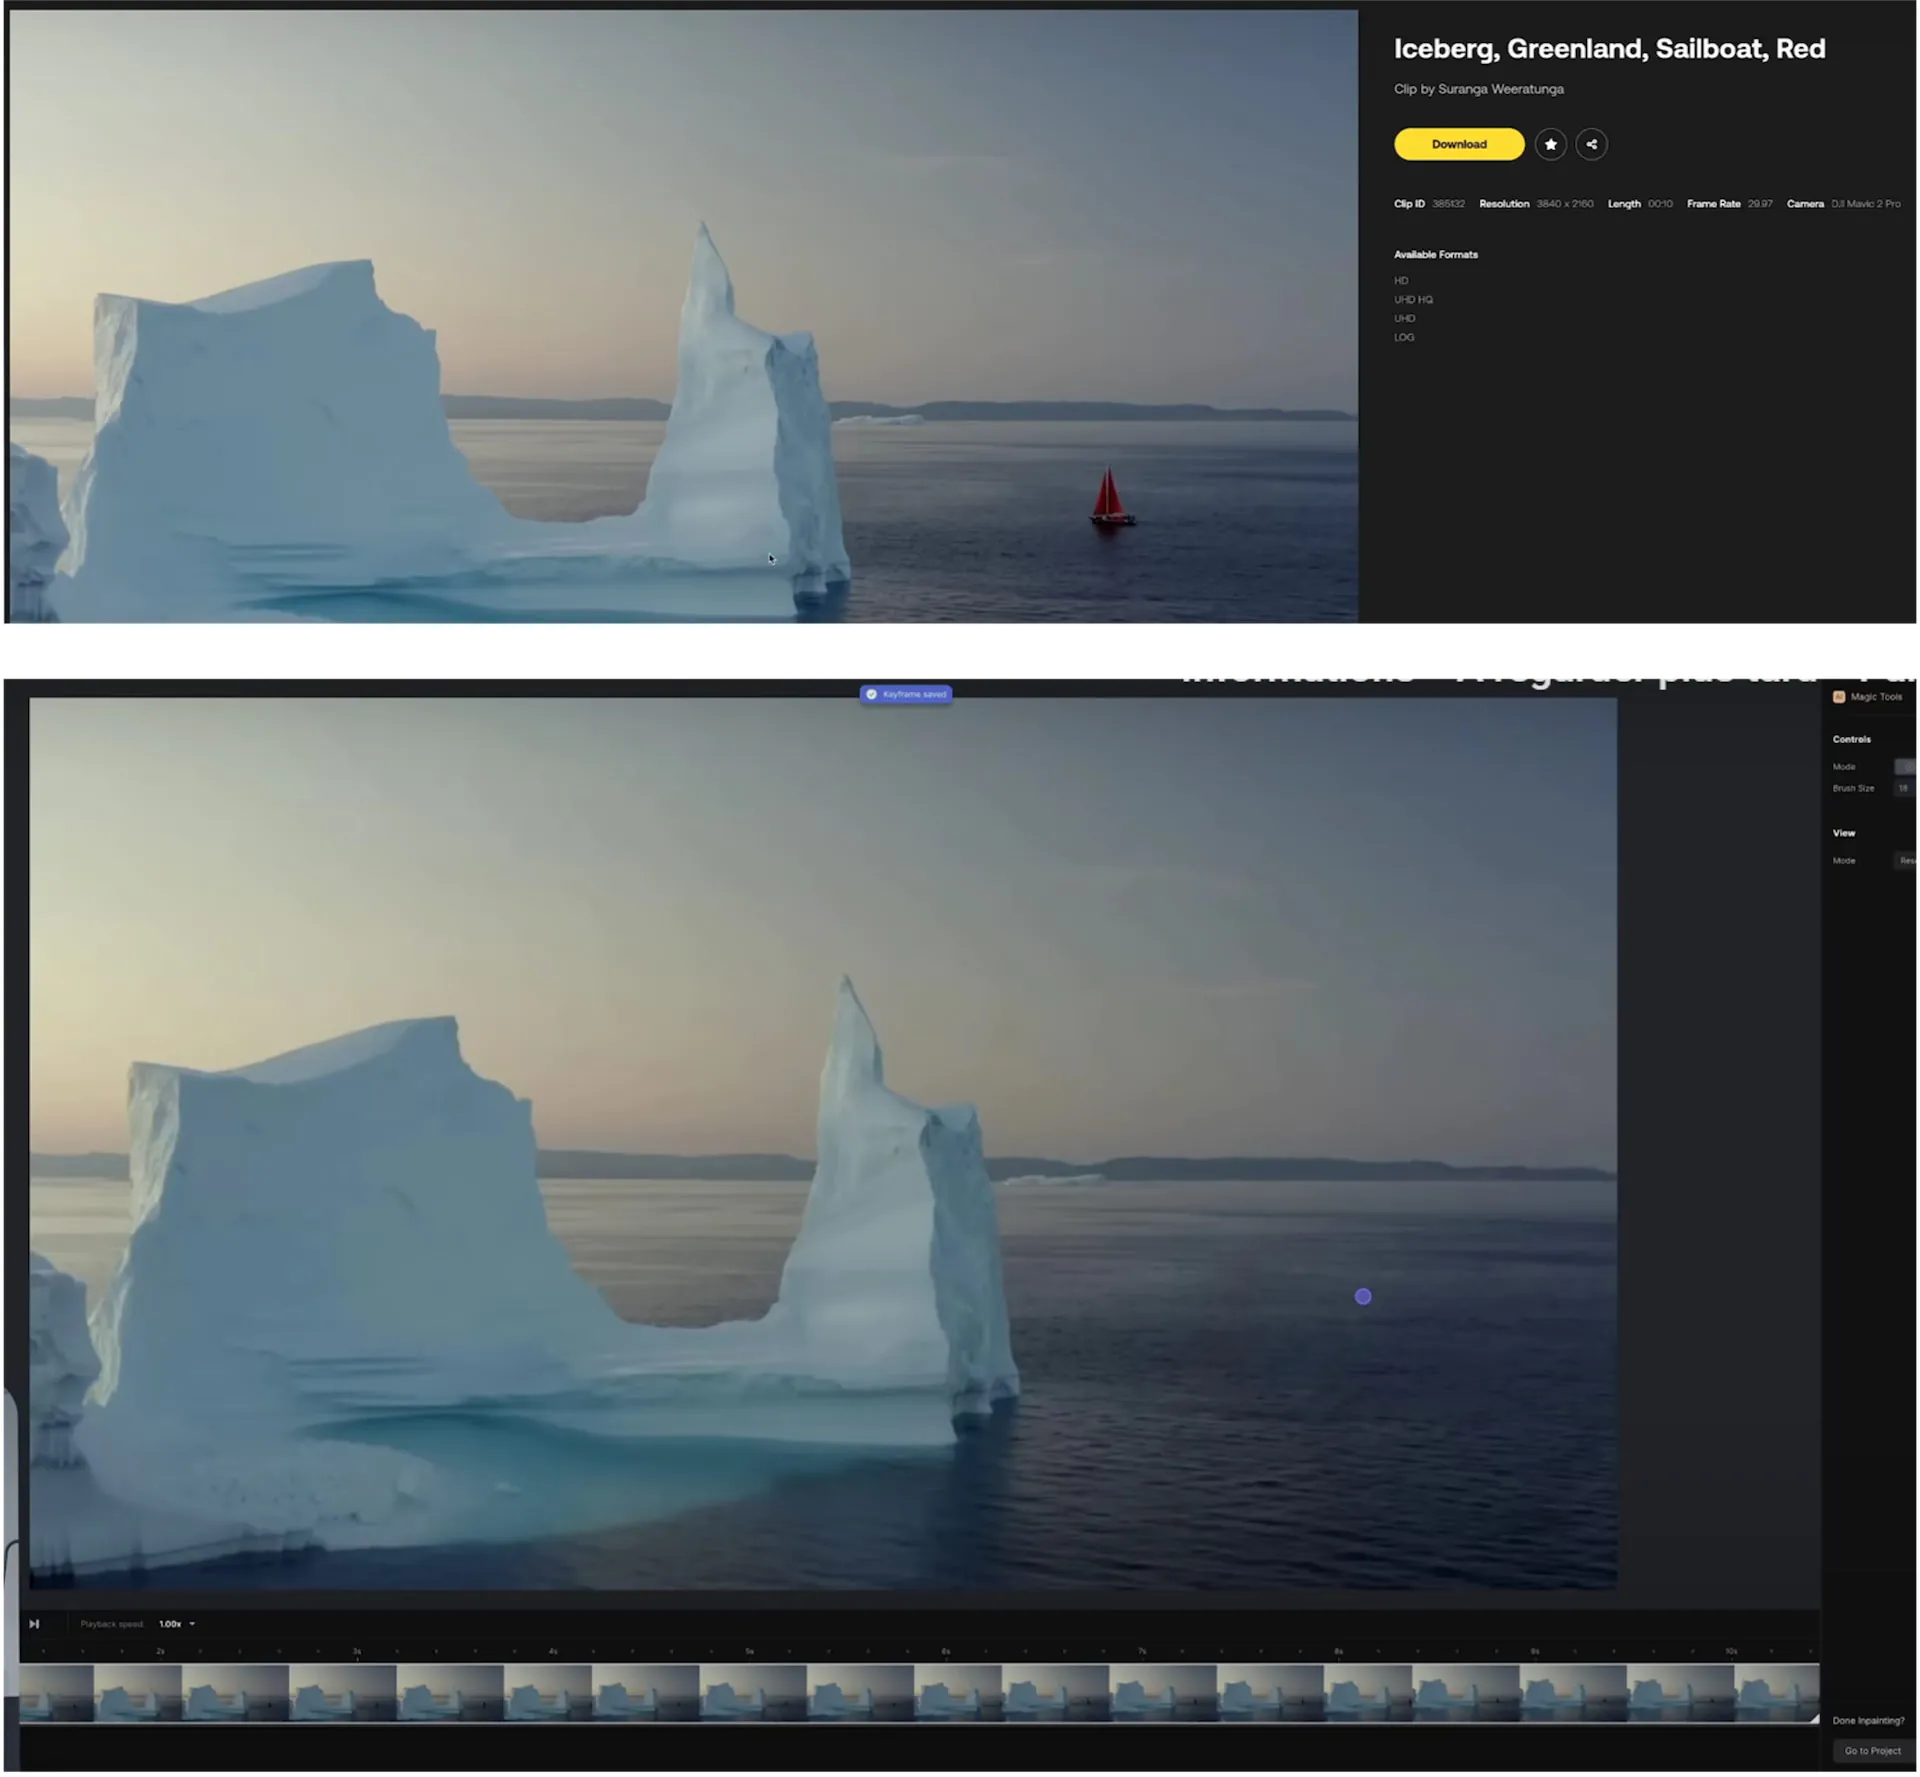Open the share options icon

[1591, 144]
